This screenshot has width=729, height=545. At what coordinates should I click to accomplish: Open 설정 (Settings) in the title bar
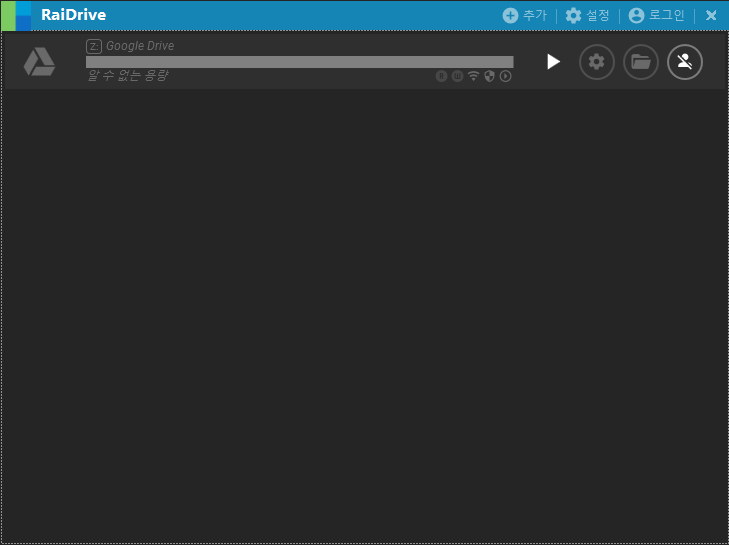(x=587, y=15)
